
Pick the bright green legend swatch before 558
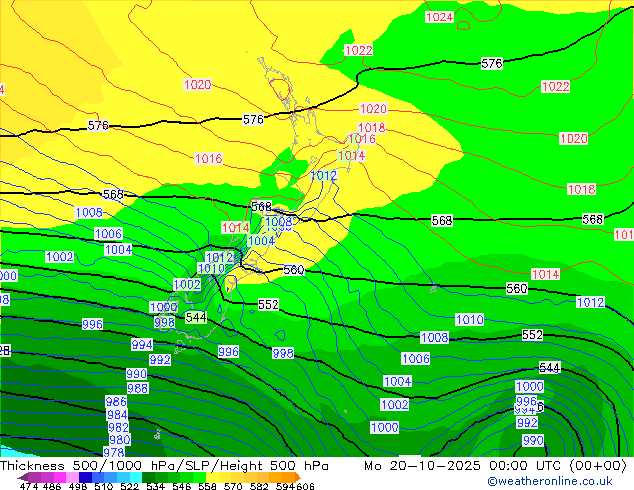coord(200,477)
